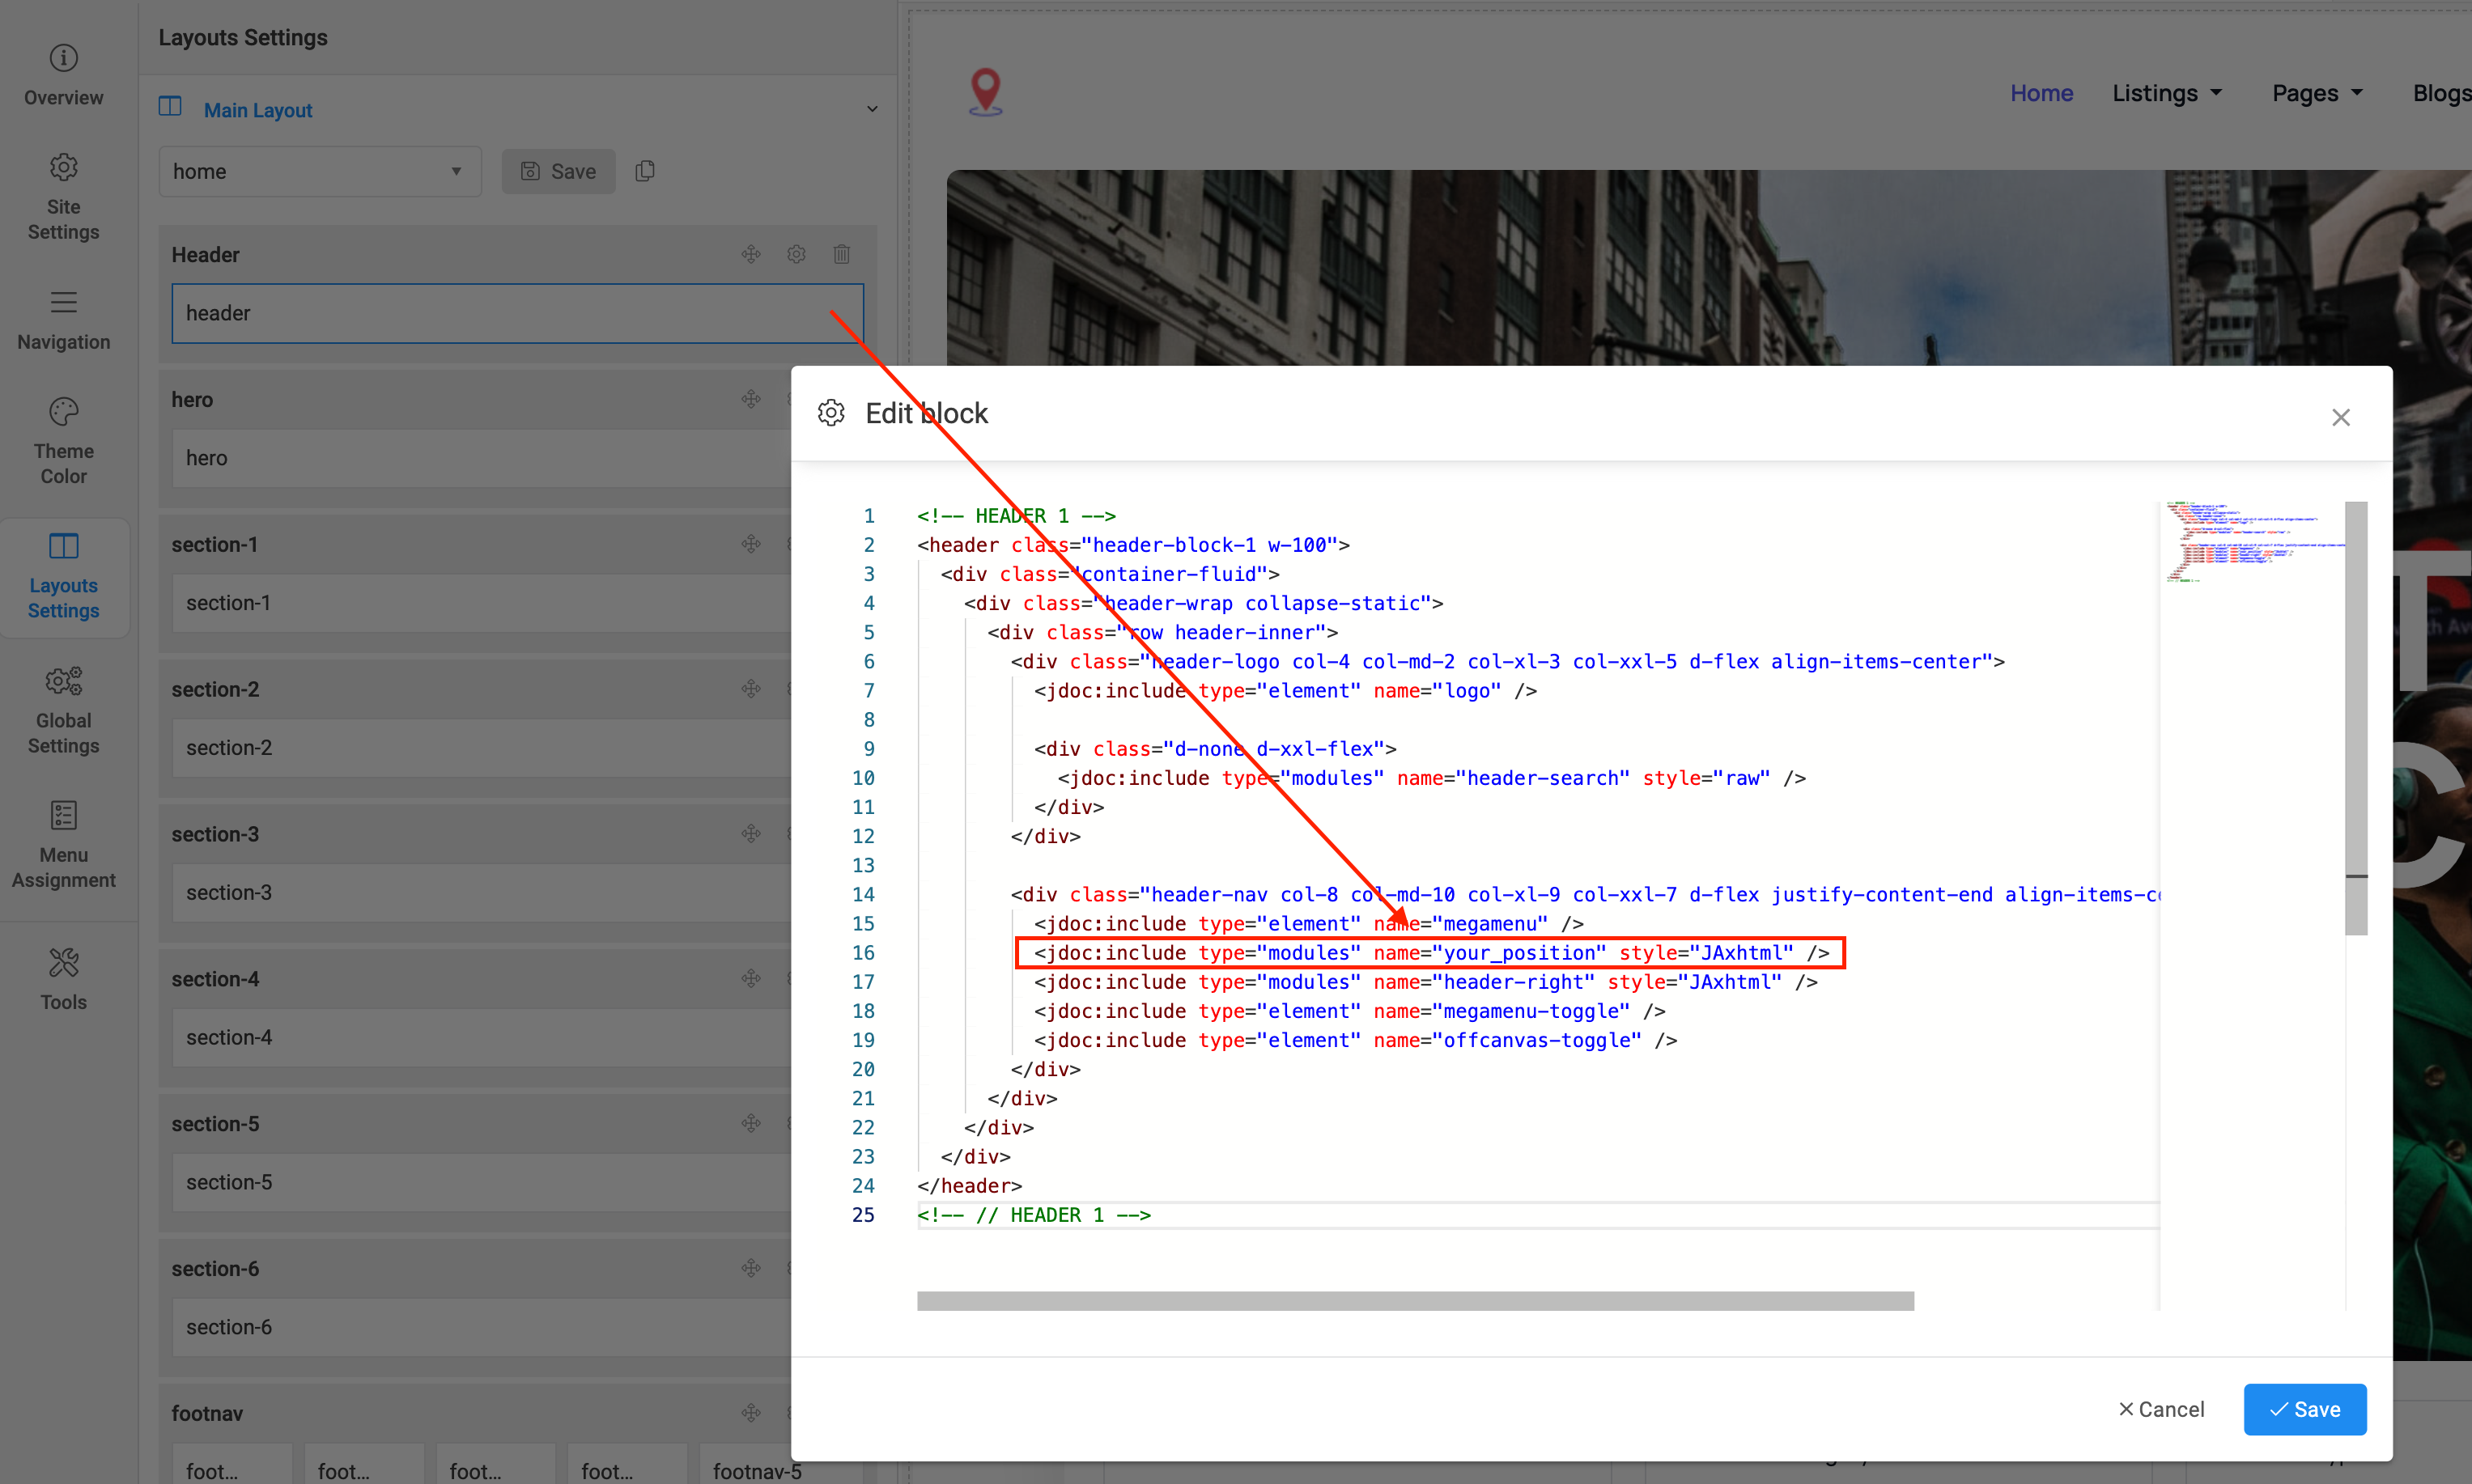Click hero block move handle icon

pyautogui.click(x=751, y=399)
